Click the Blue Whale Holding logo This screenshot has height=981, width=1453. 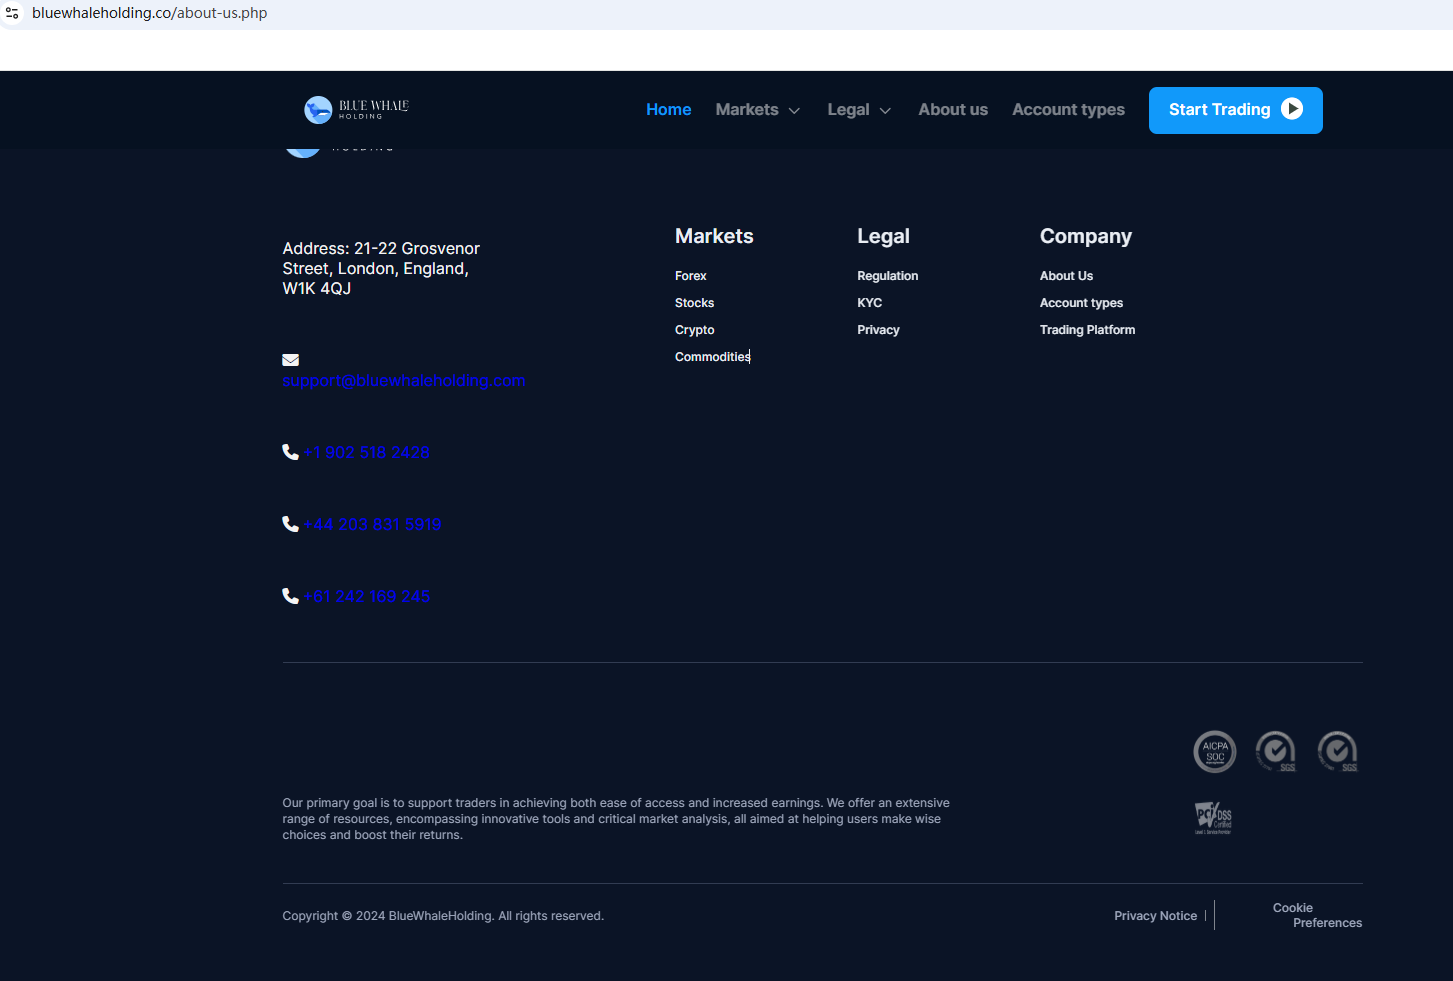[x=356, y=110]
